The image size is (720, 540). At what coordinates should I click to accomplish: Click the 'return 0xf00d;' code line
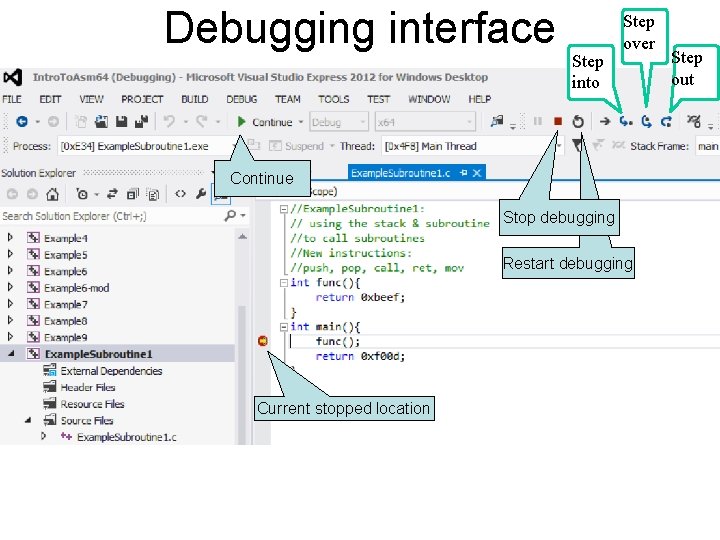coord(360,356)
